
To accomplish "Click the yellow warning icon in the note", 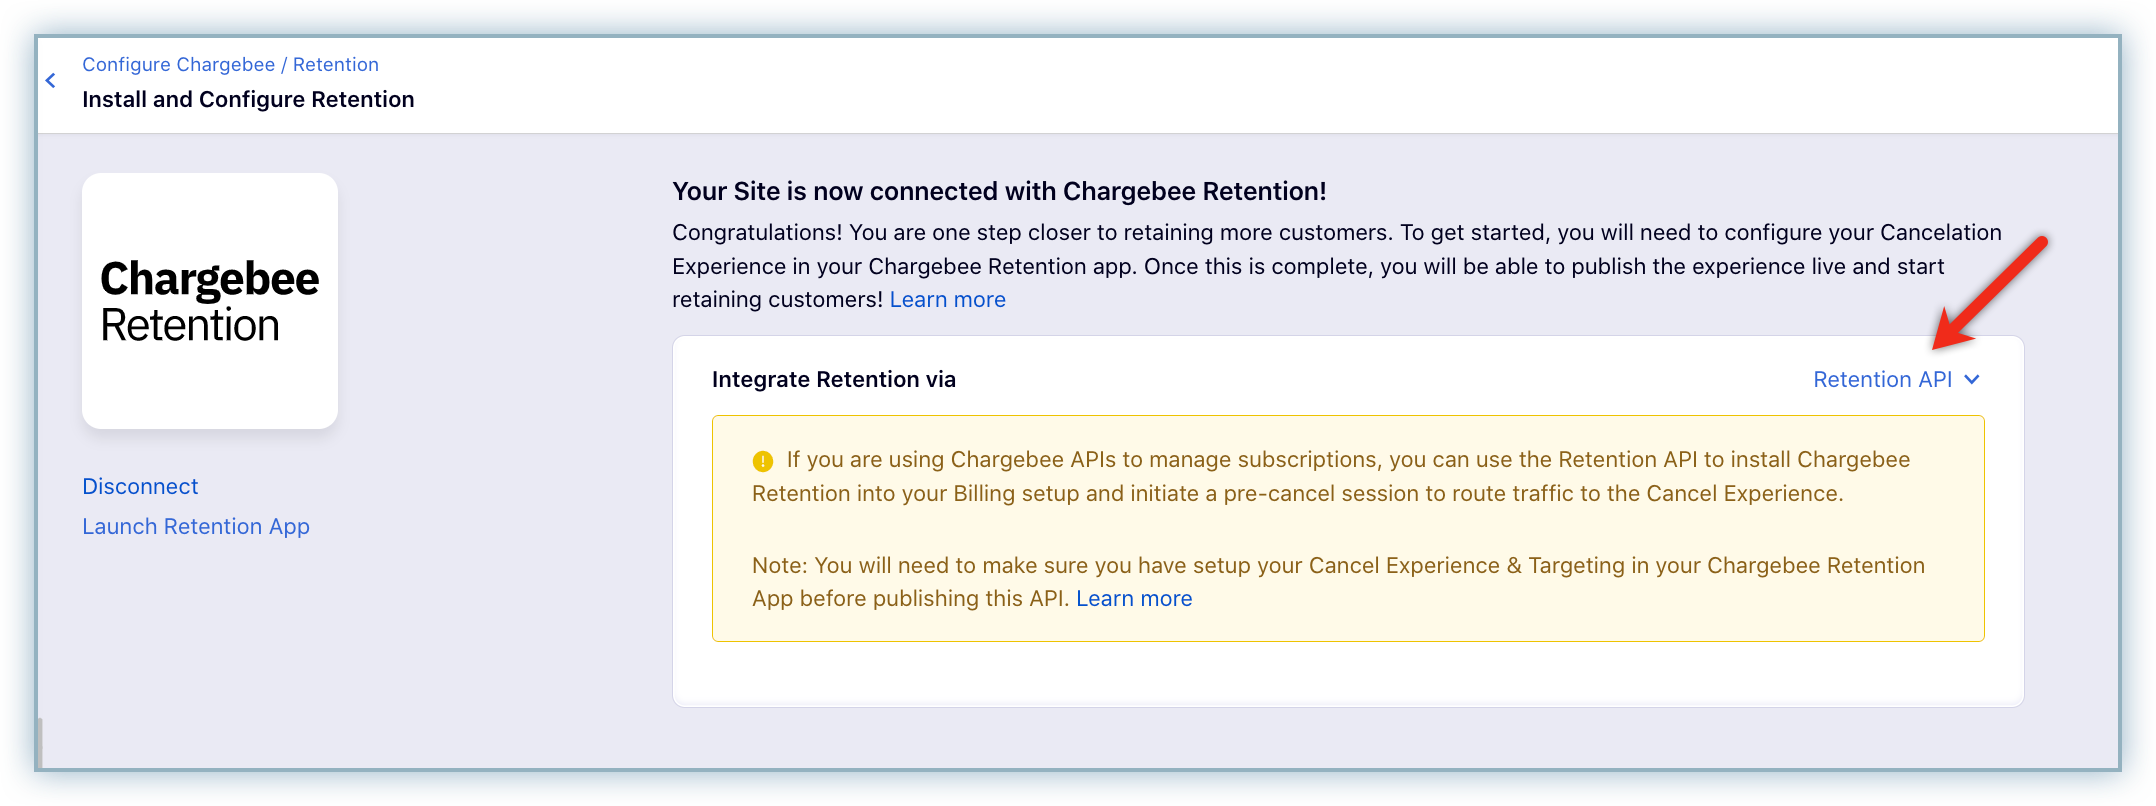I will (x=763, y=461).
